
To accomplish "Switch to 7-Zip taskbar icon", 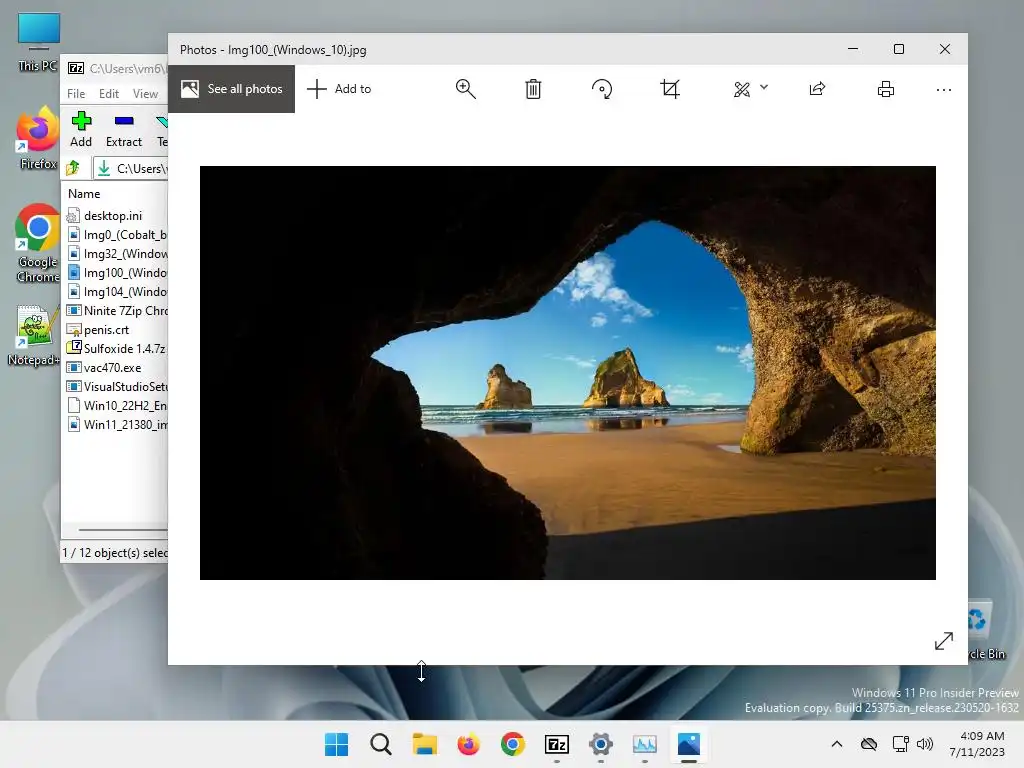I will [x=556, y=744].
